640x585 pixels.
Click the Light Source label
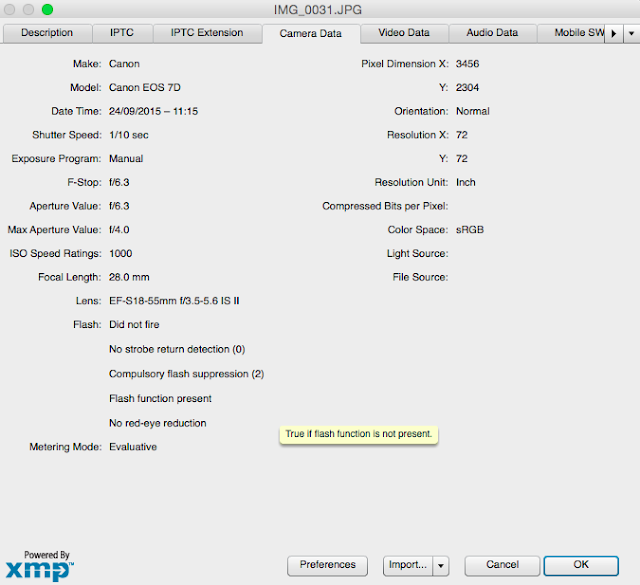[x=418, y=254]
